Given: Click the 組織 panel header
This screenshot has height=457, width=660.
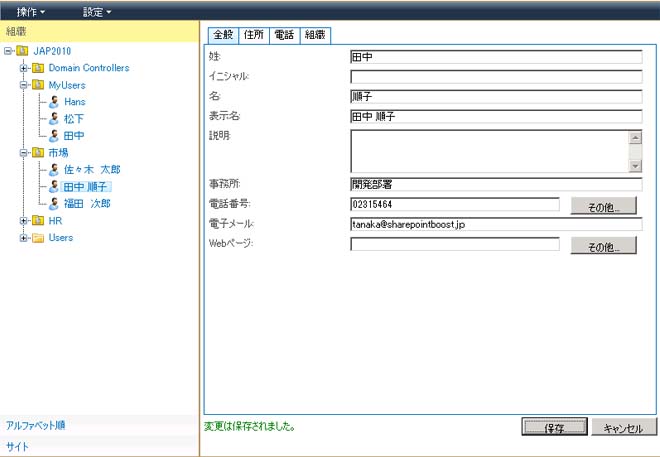Looking at the screenshot, I should point(99,32).
